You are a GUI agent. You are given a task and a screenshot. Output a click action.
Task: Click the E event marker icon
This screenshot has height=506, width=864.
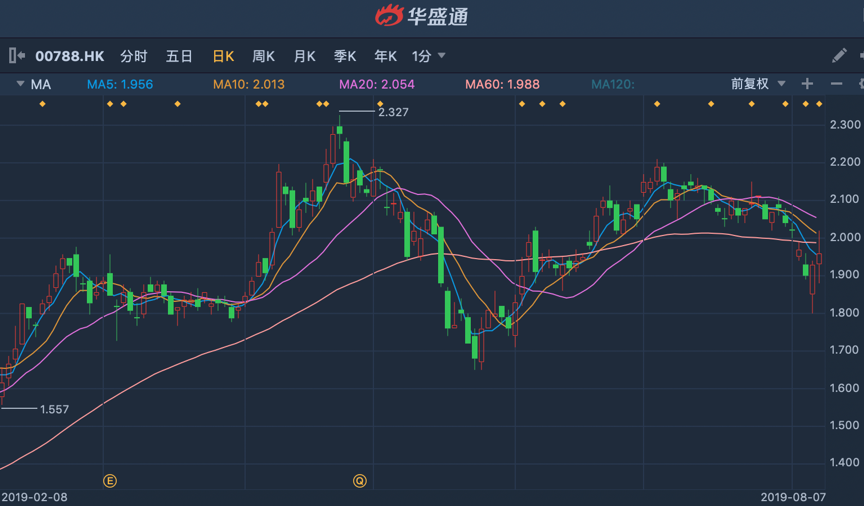[x=110, y=481]
